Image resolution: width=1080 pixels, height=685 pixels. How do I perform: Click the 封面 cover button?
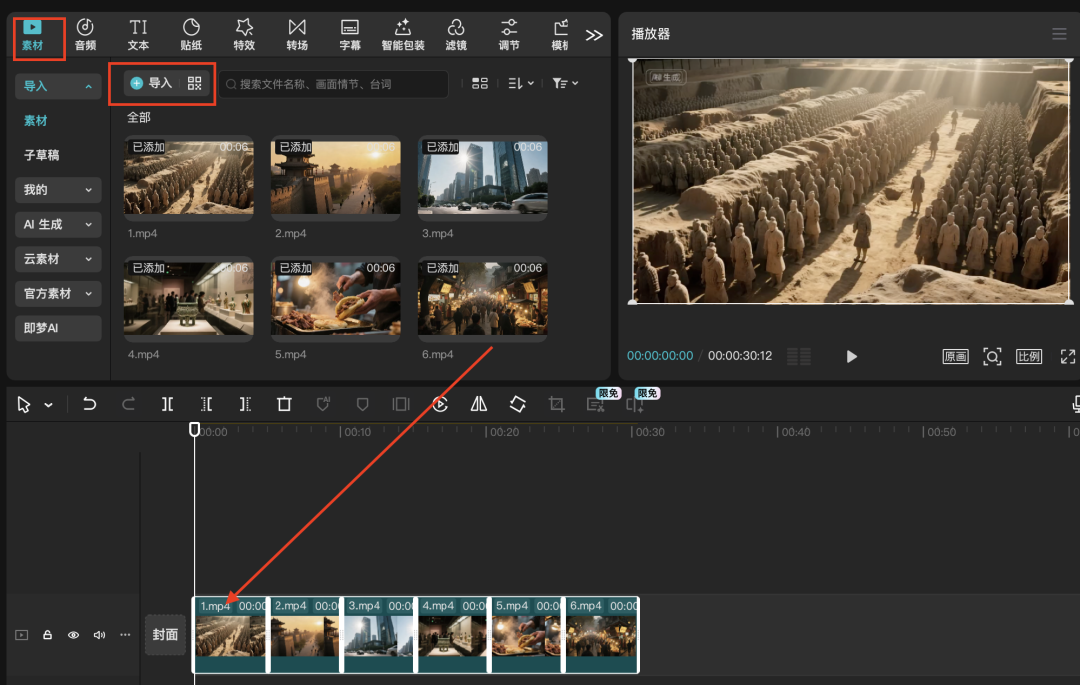pyautogui.click(x=165, y=635)
